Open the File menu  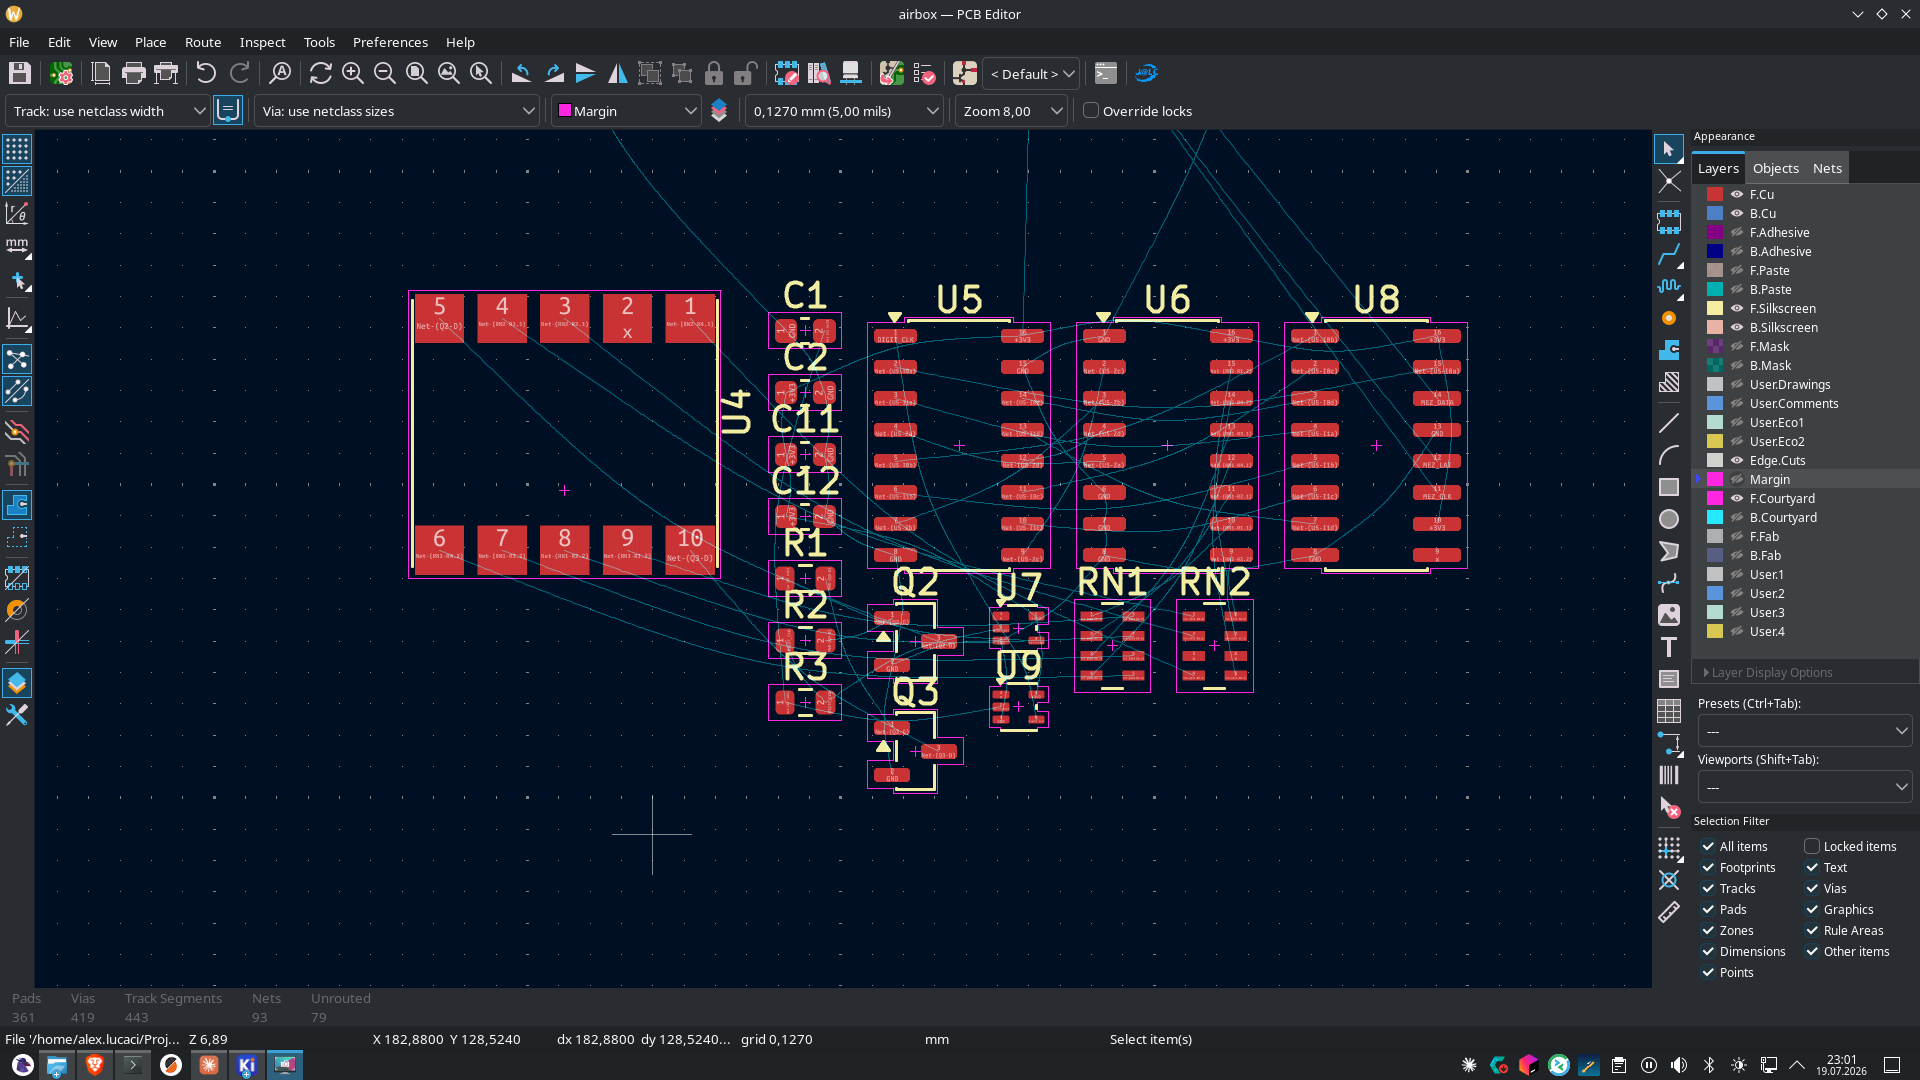tap(19, 42)
